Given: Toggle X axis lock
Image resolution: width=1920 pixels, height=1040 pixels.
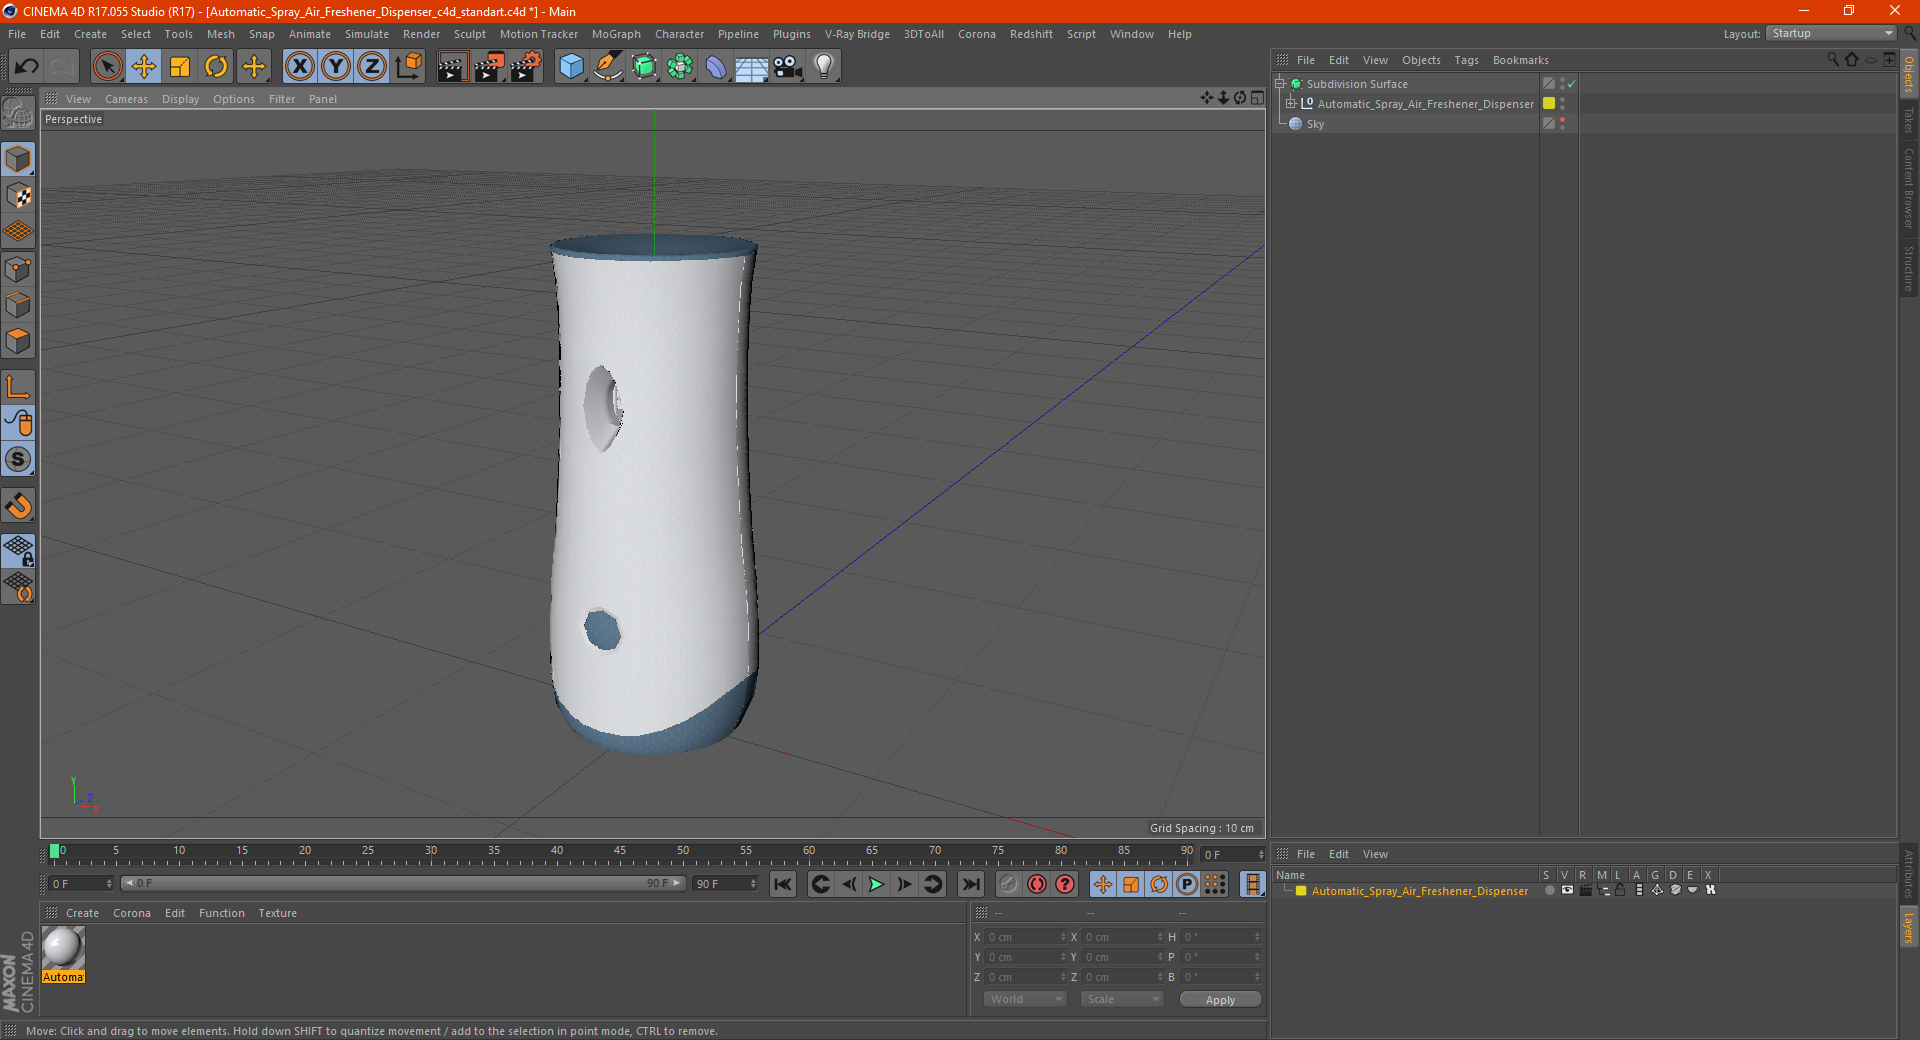Looking at the screenshot, I should tap(299, 67).
